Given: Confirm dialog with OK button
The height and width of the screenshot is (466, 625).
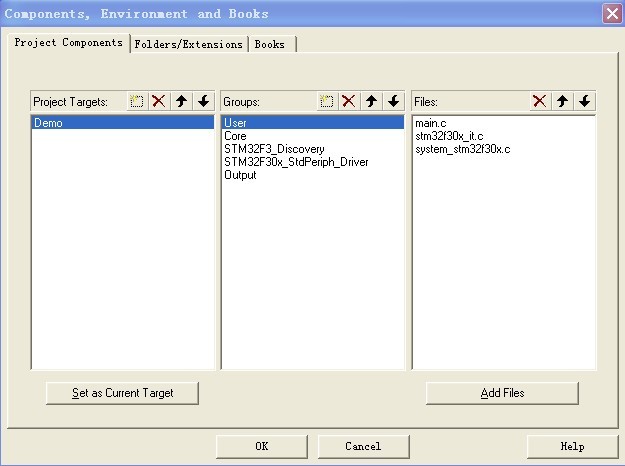Looking at the screenshot, I should pyautogui.click(x=261, y=446).
